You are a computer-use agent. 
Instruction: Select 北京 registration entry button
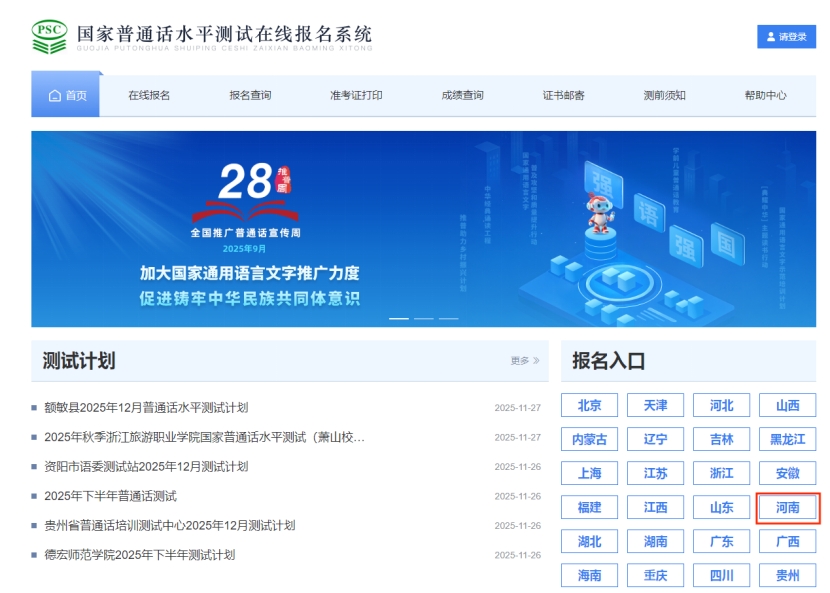pos(589,406)
